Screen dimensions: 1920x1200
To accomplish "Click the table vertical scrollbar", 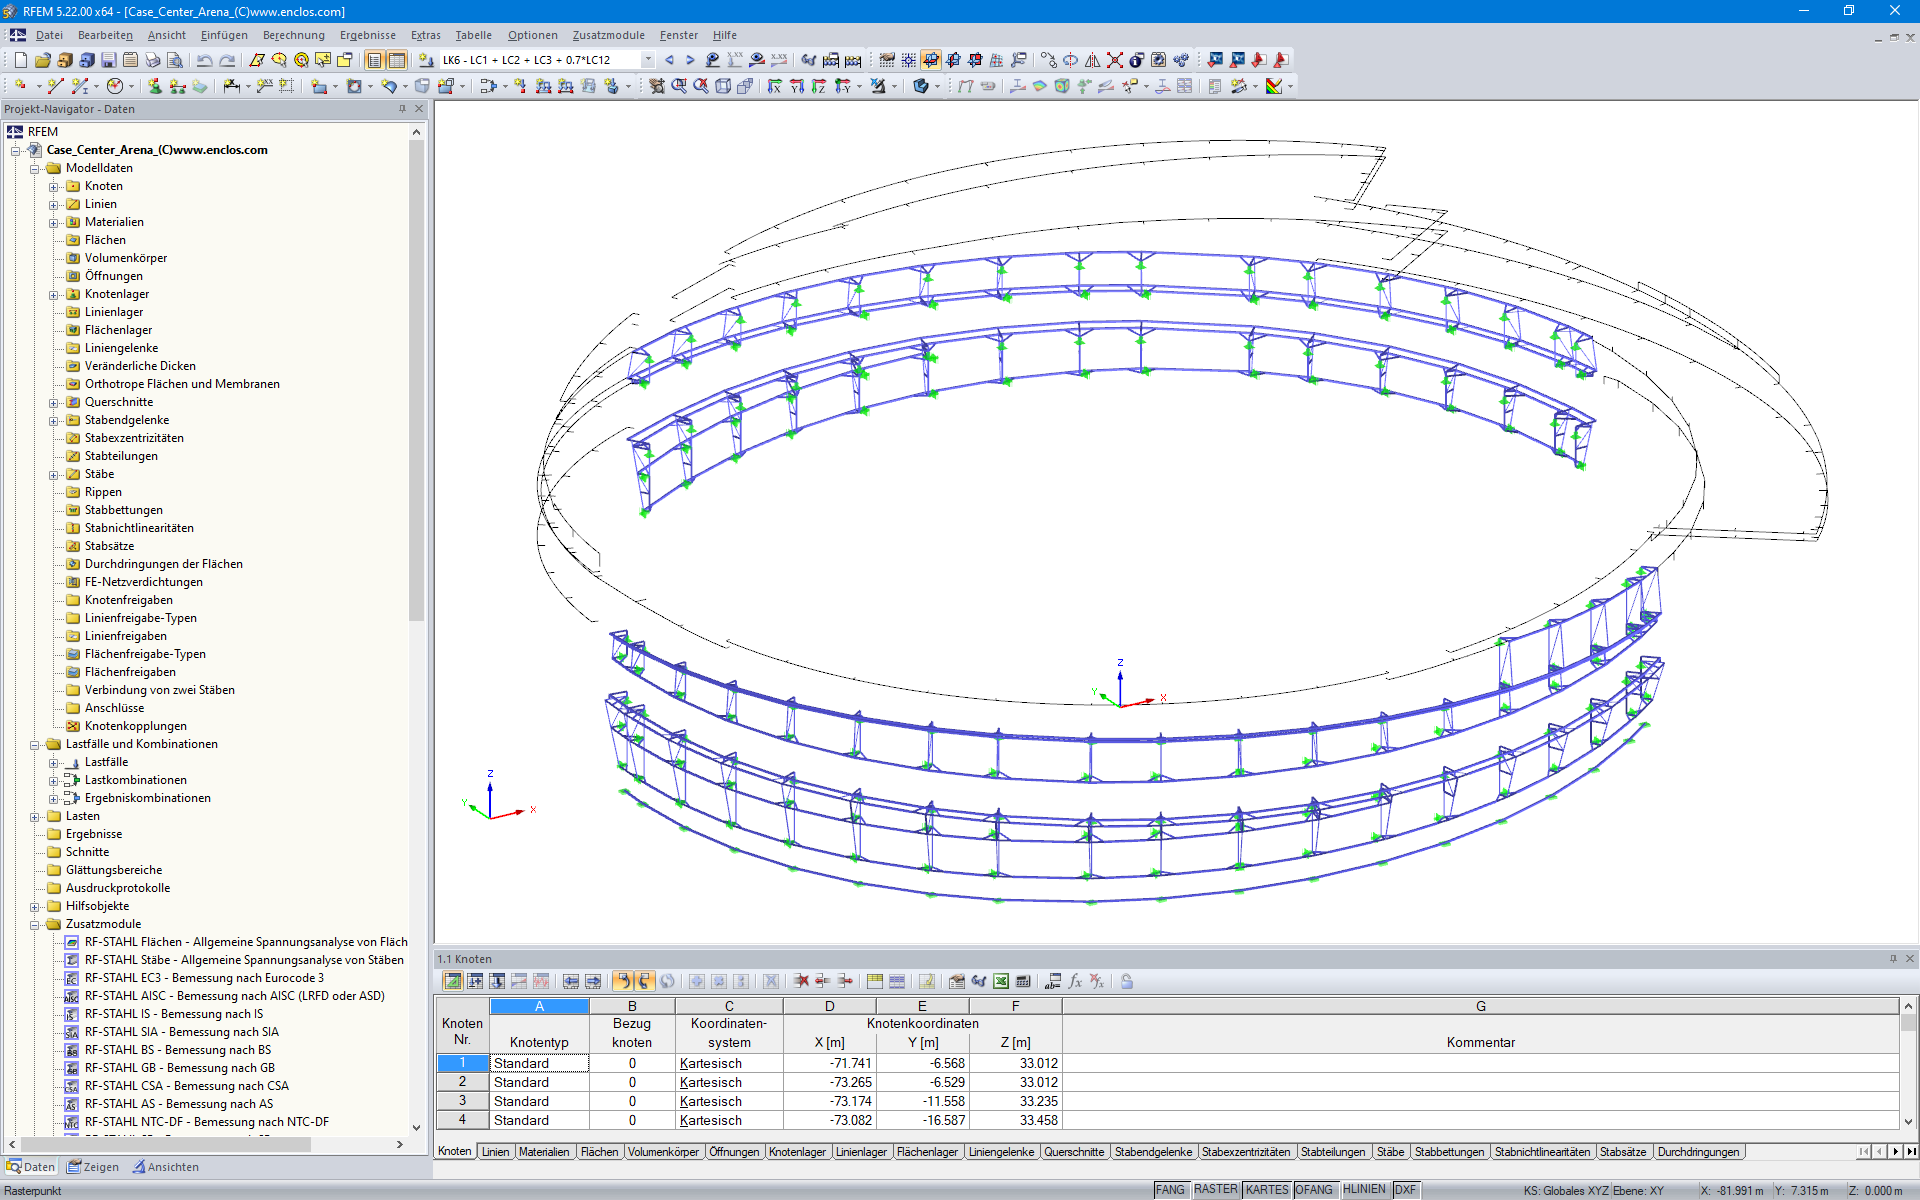I will (1908, 1024).
